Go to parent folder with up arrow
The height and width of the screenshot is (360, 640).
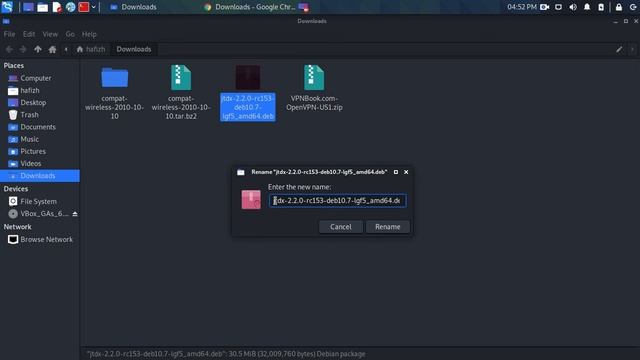(38, 49)
